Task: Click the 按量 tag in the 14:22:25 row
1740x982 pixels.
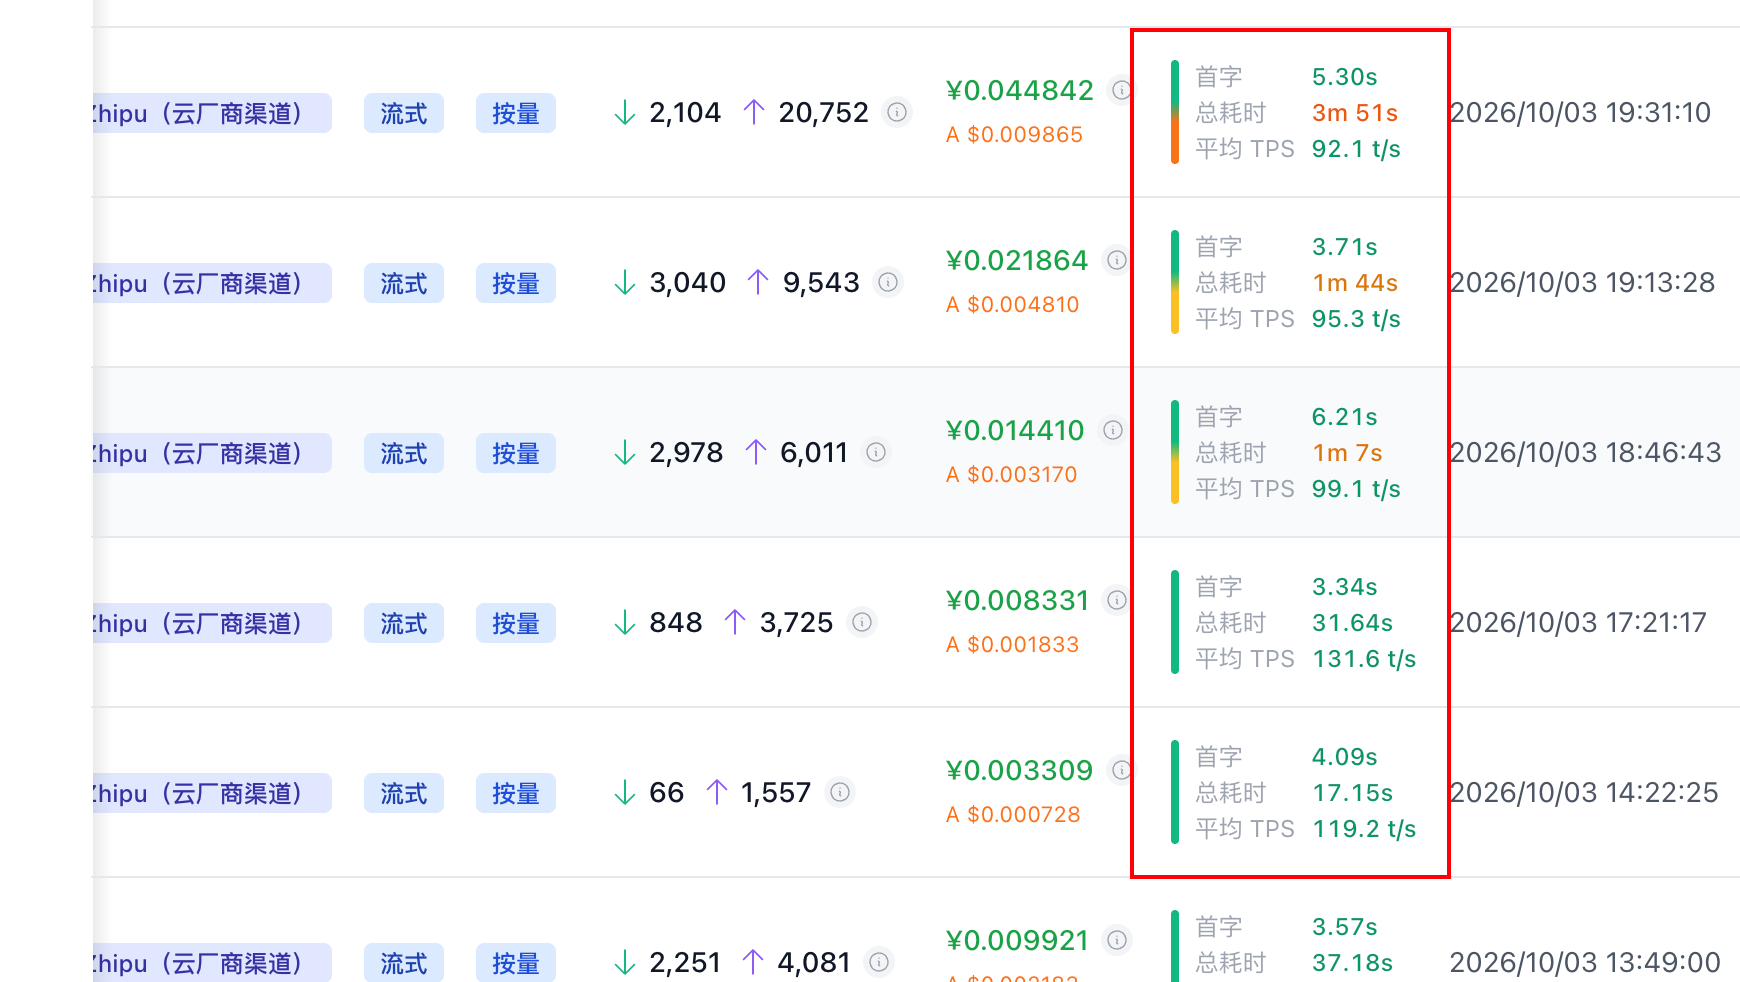Action: pos(516,793)
